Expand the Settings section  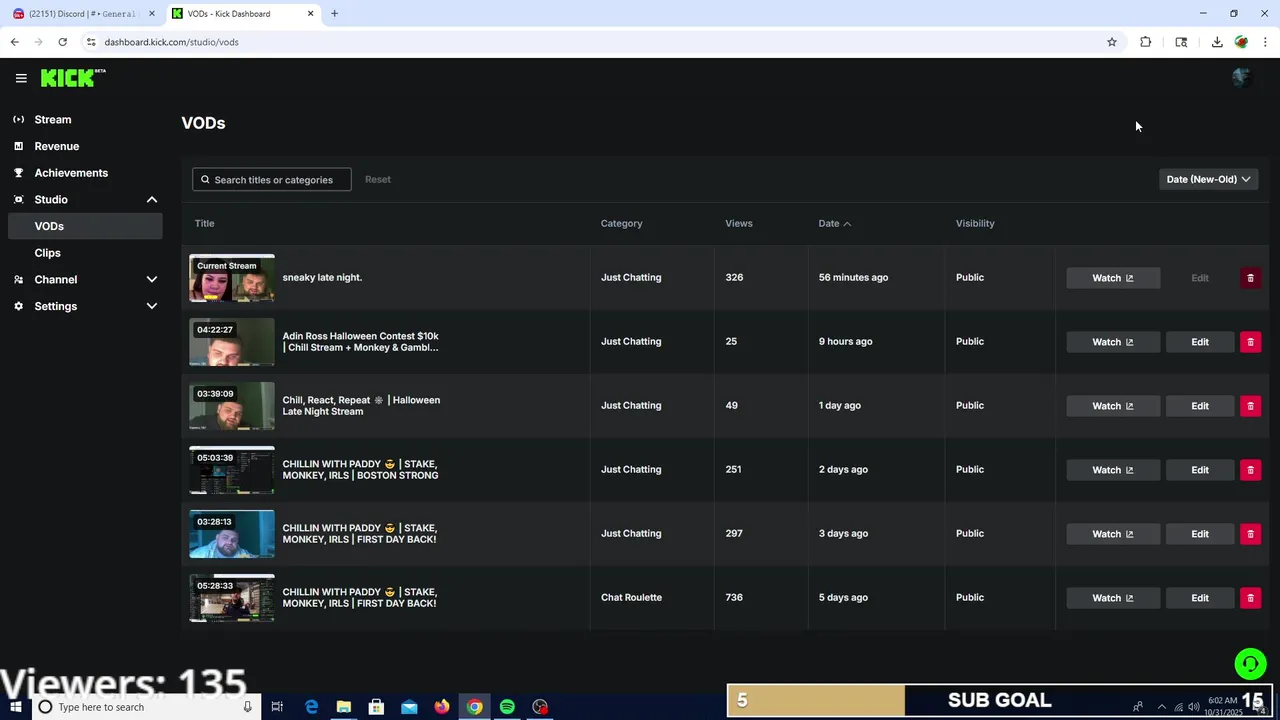(152, 306)
